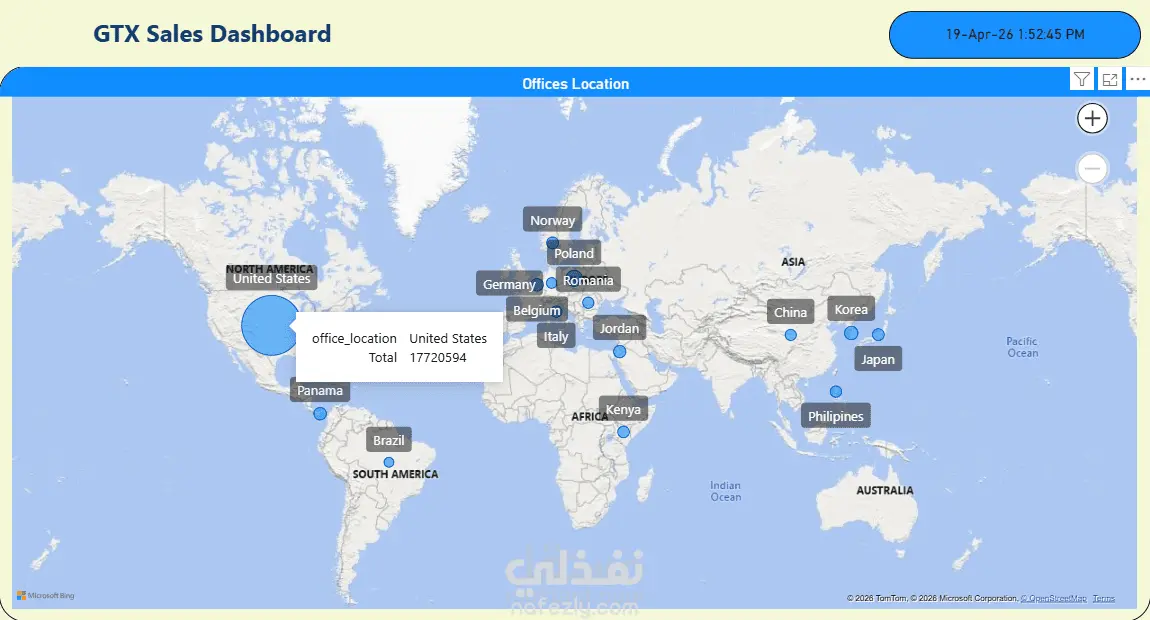Image resolution: width=1150 pixels, height=620 pixels.
Task: Click the focus mode icon
Action: click(x=1110, y=80)
